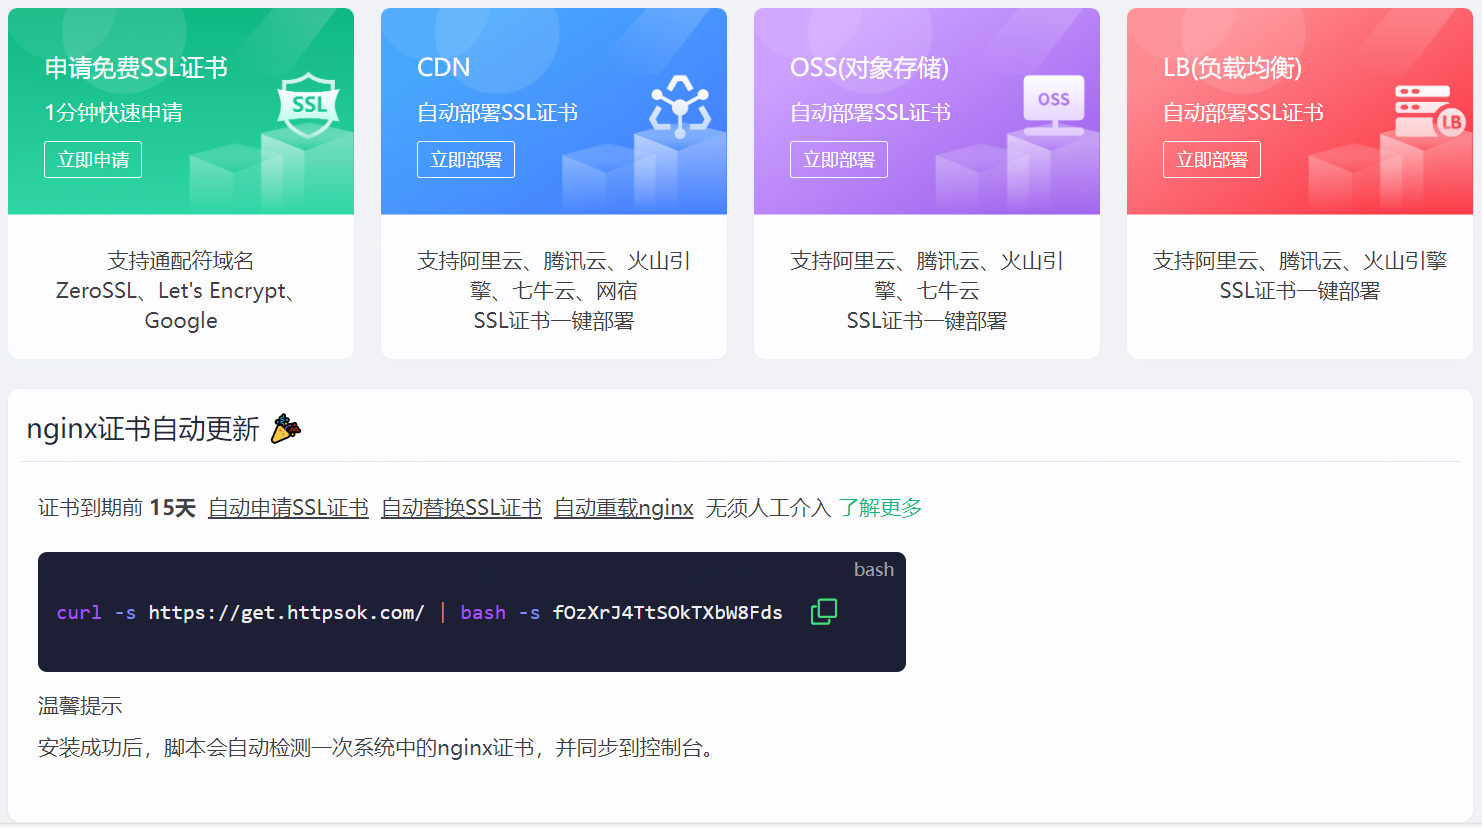The height and width of the screenshot is (828, 1482).
Task: Select the LB(负载均衡) card heading
Action: click(1232, 68)
